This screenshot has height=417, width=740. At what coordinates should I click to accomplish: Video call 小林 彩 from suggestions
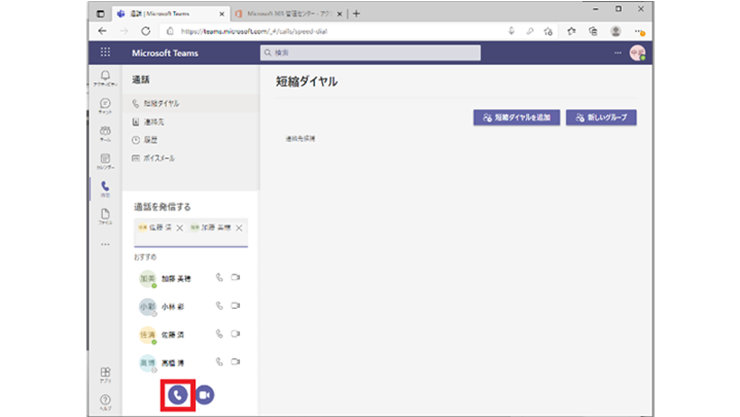[235, 306]
